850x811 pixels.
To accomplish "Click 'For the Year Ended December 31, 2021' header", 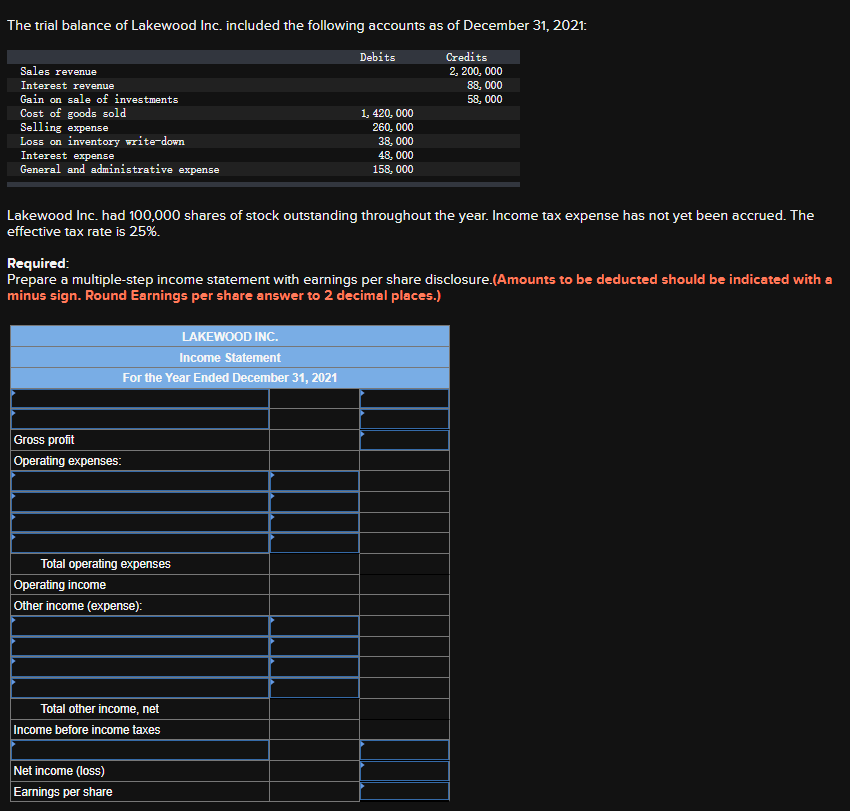I will point(230,378).
